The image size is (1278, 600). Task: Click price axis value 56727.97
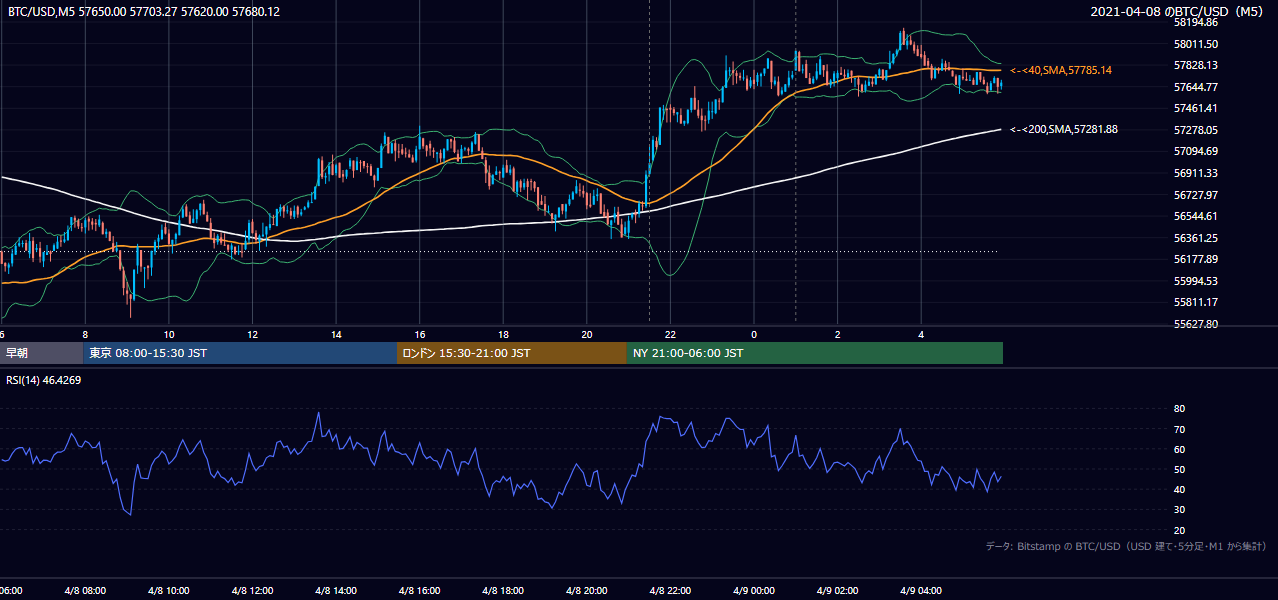coord(1196,194)
